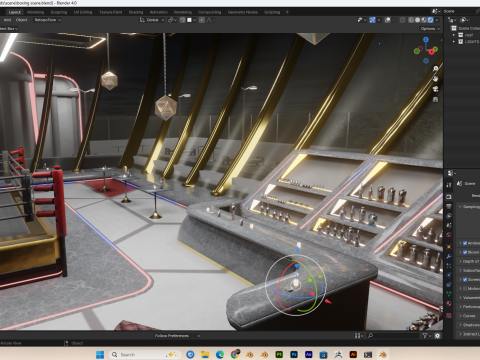Open the Object properties tab
The width and height of the screenshot is (480, 360).
pyautogui.click(x=449, y=247)
